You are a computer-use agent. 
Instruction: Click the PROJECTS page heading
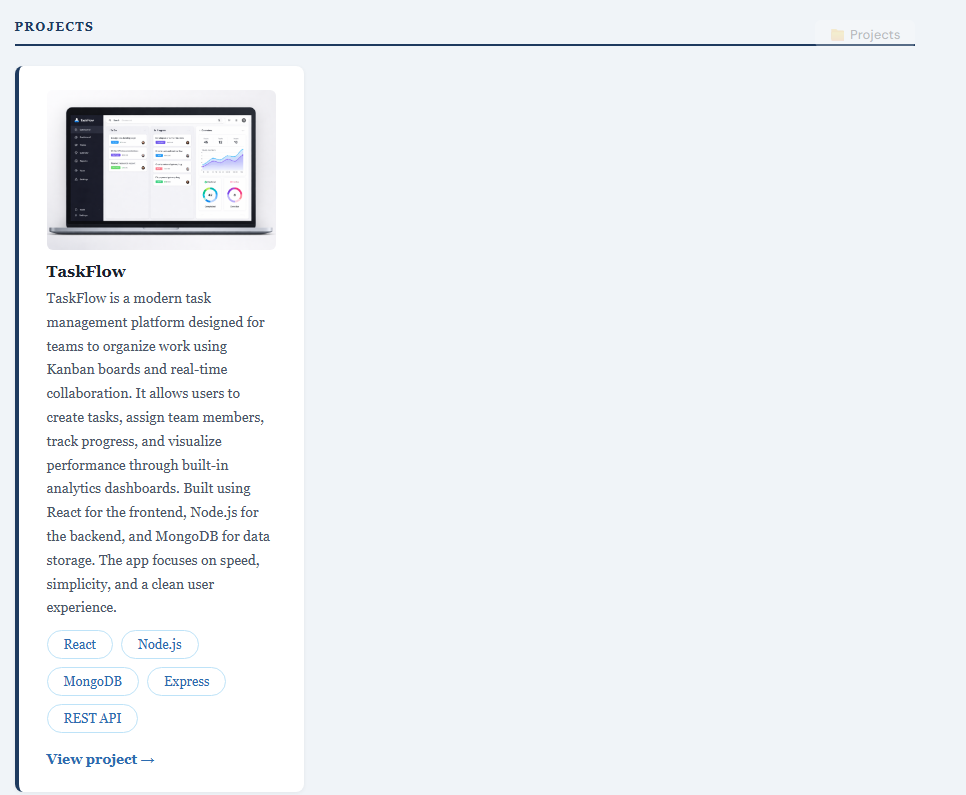tap(54, 26)
